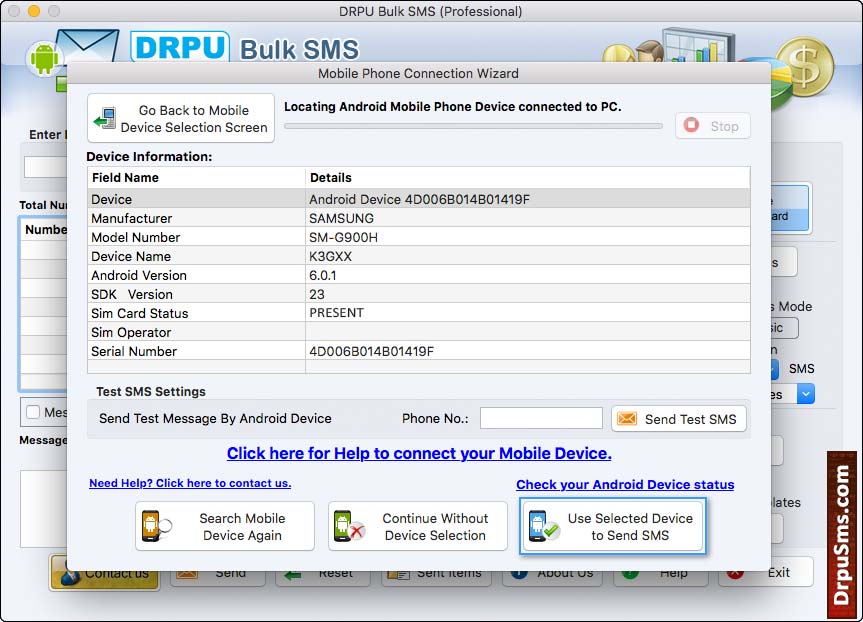Click the red stop icon
The height and width of the screenshot is (622, 863).
(691, 125)
